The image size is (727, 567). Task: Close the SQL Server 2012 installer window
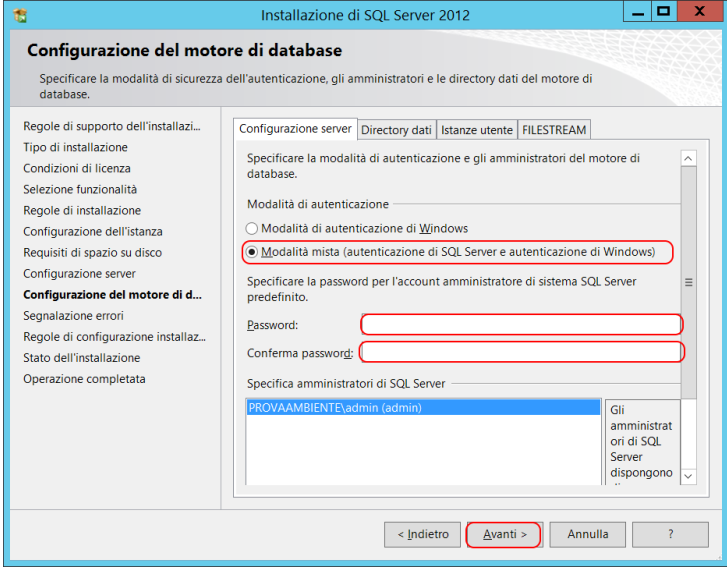[700, 12]
